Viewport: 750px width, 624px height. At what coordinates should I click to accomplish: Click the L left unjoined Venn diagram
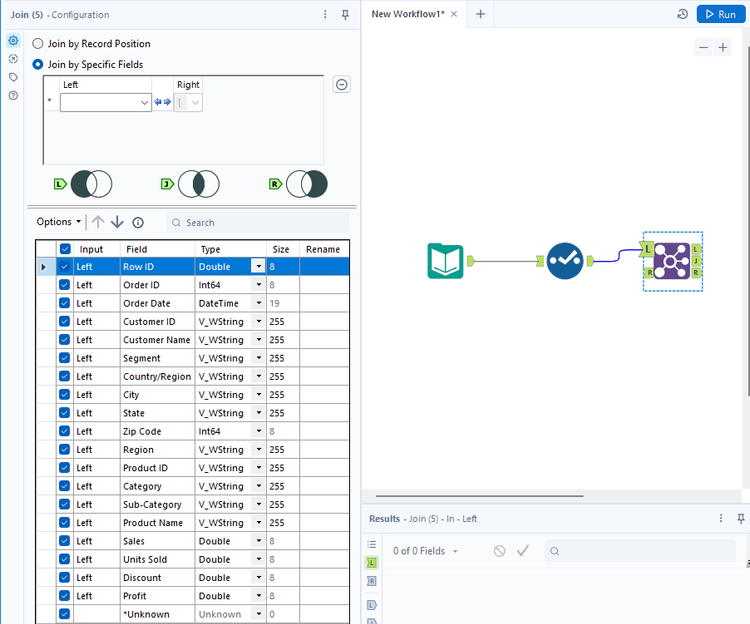91,184
